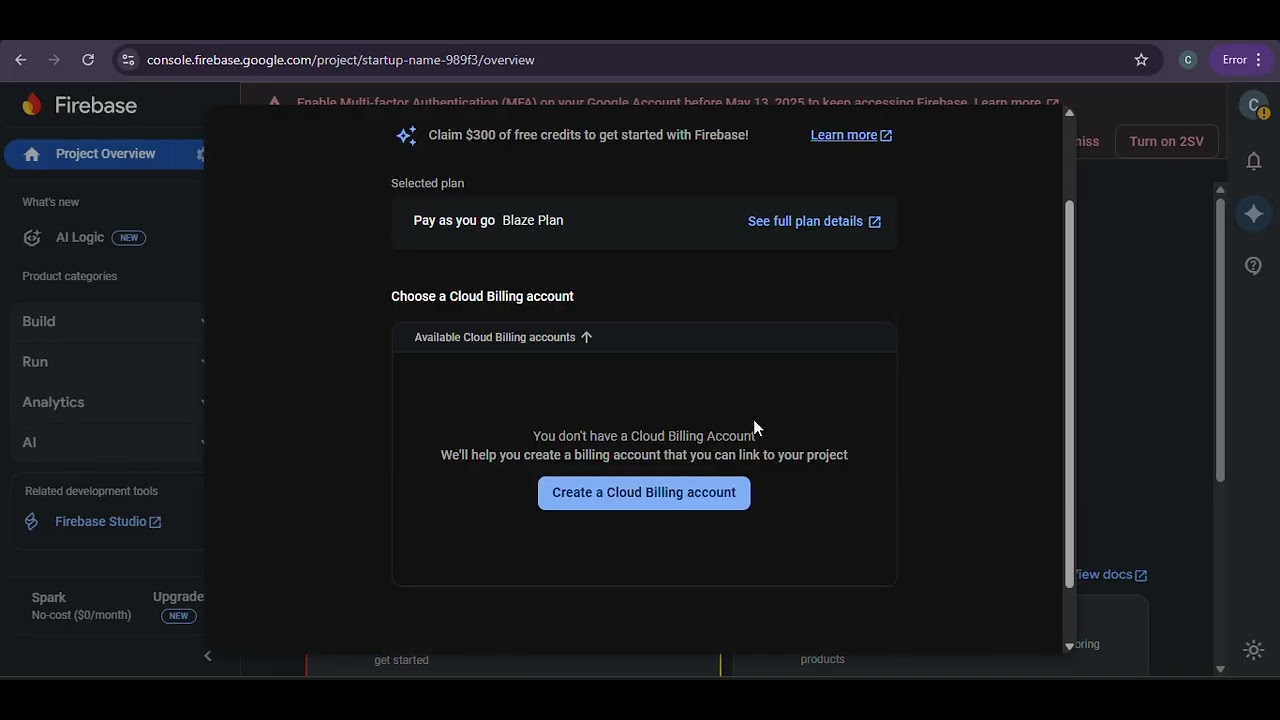Click sort arrow beside Available Cloud Billing accounts
Viewport: 1280px width, 720px height.
[587, 337]
